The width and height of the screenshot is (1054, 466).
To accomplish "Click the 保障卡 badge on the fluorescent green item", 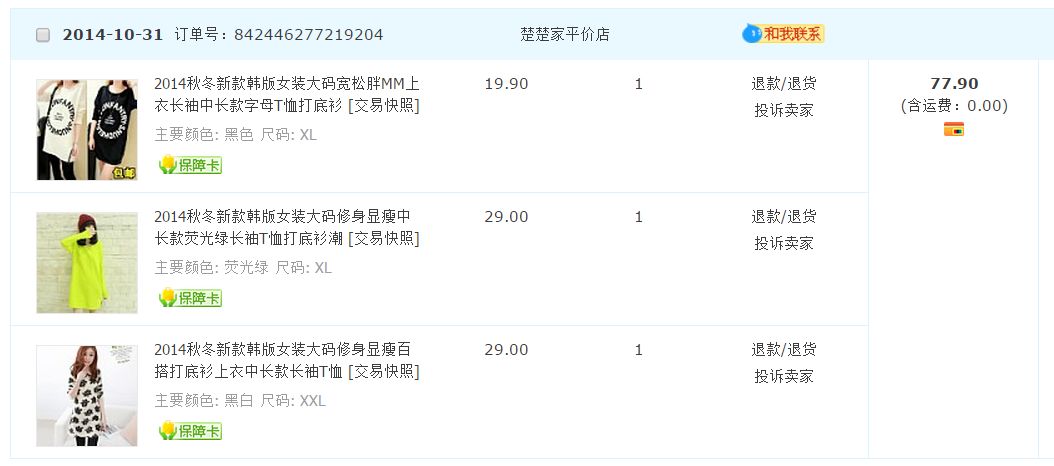I will pyautogui.click(x=190, y=298).
